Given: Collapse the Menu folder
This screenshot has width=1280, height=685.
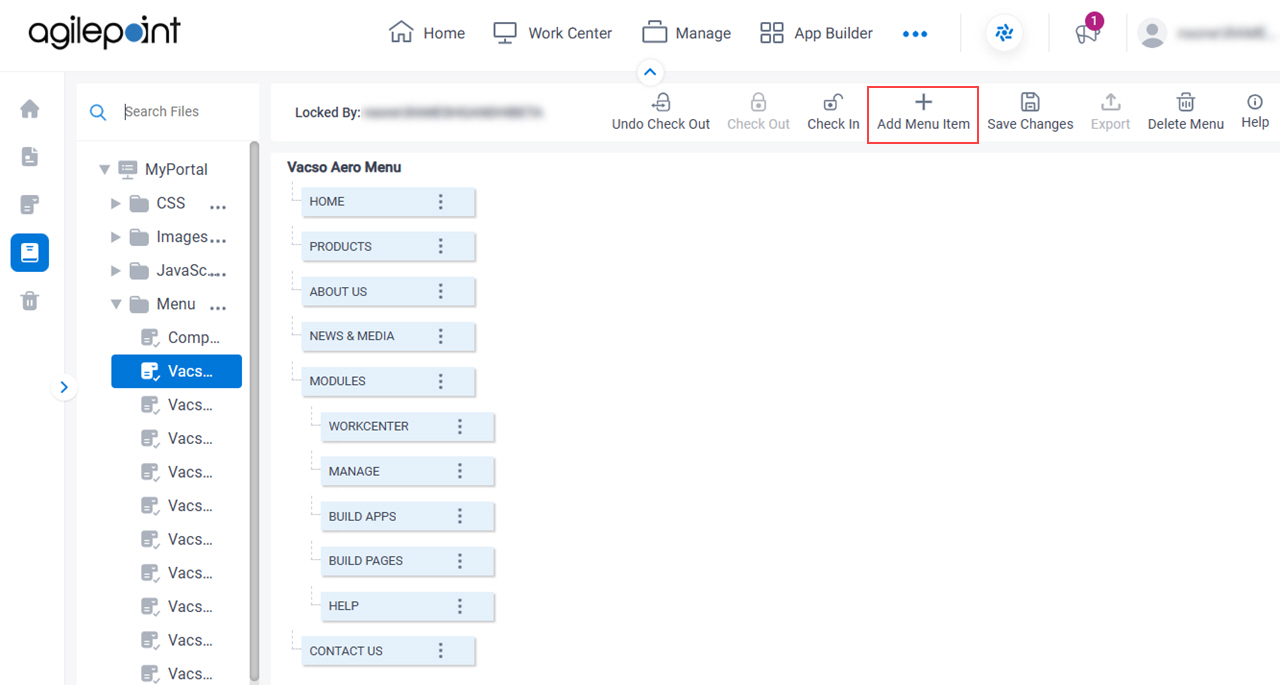Looking at the screenshot, I should coord(116,304).
